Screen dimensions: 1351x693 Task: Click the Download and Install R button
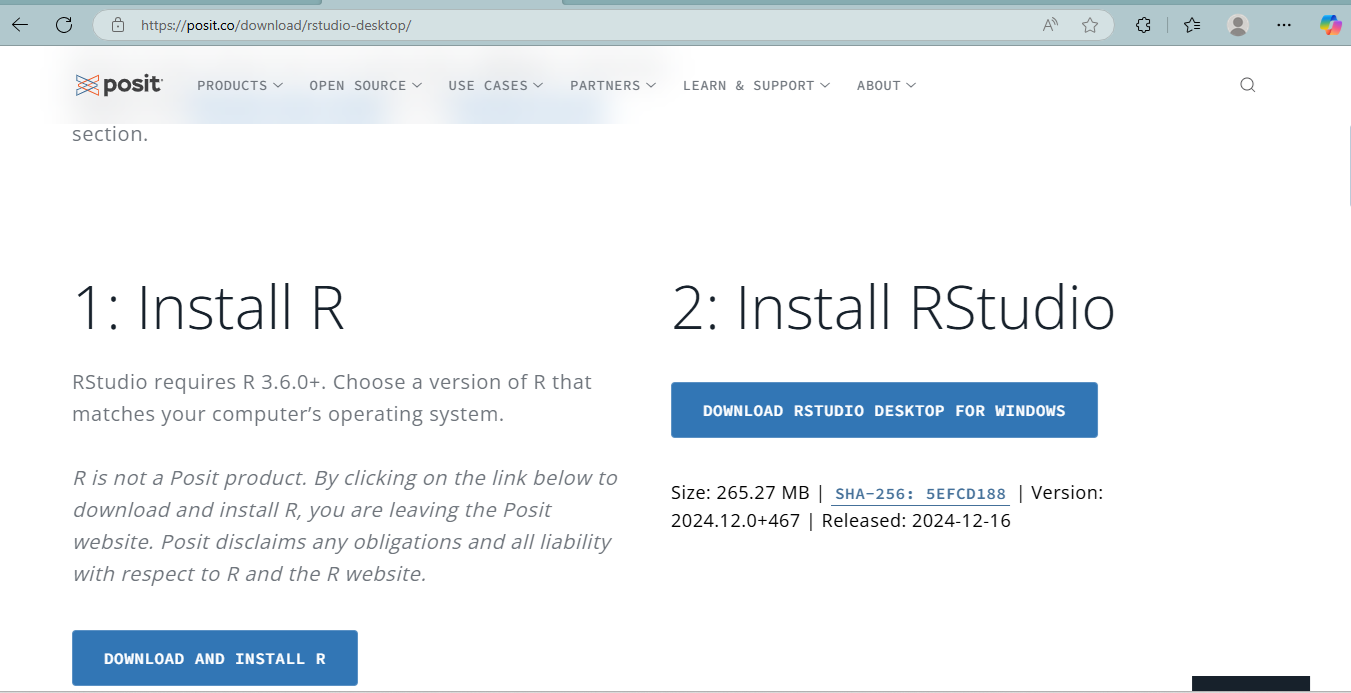pyautogui.click(x=215, y=658)
